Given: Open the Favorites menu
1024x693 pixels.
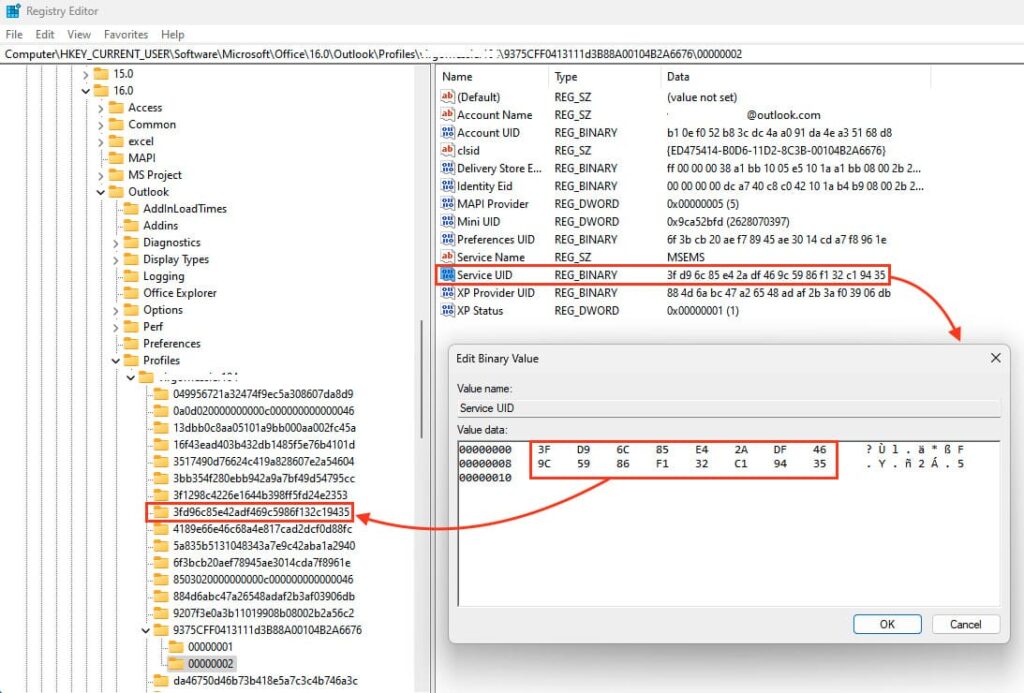Looking at the screenshot, I should (x=126, y=34).
